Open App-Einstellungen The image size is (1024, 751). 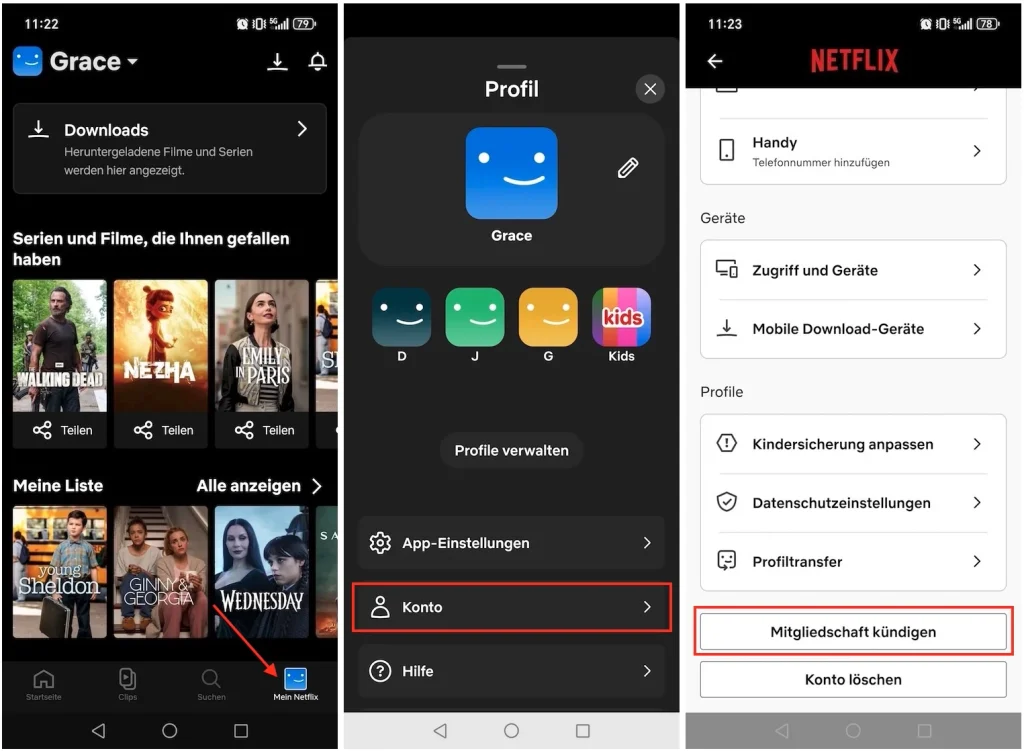(x=511, y=543)
